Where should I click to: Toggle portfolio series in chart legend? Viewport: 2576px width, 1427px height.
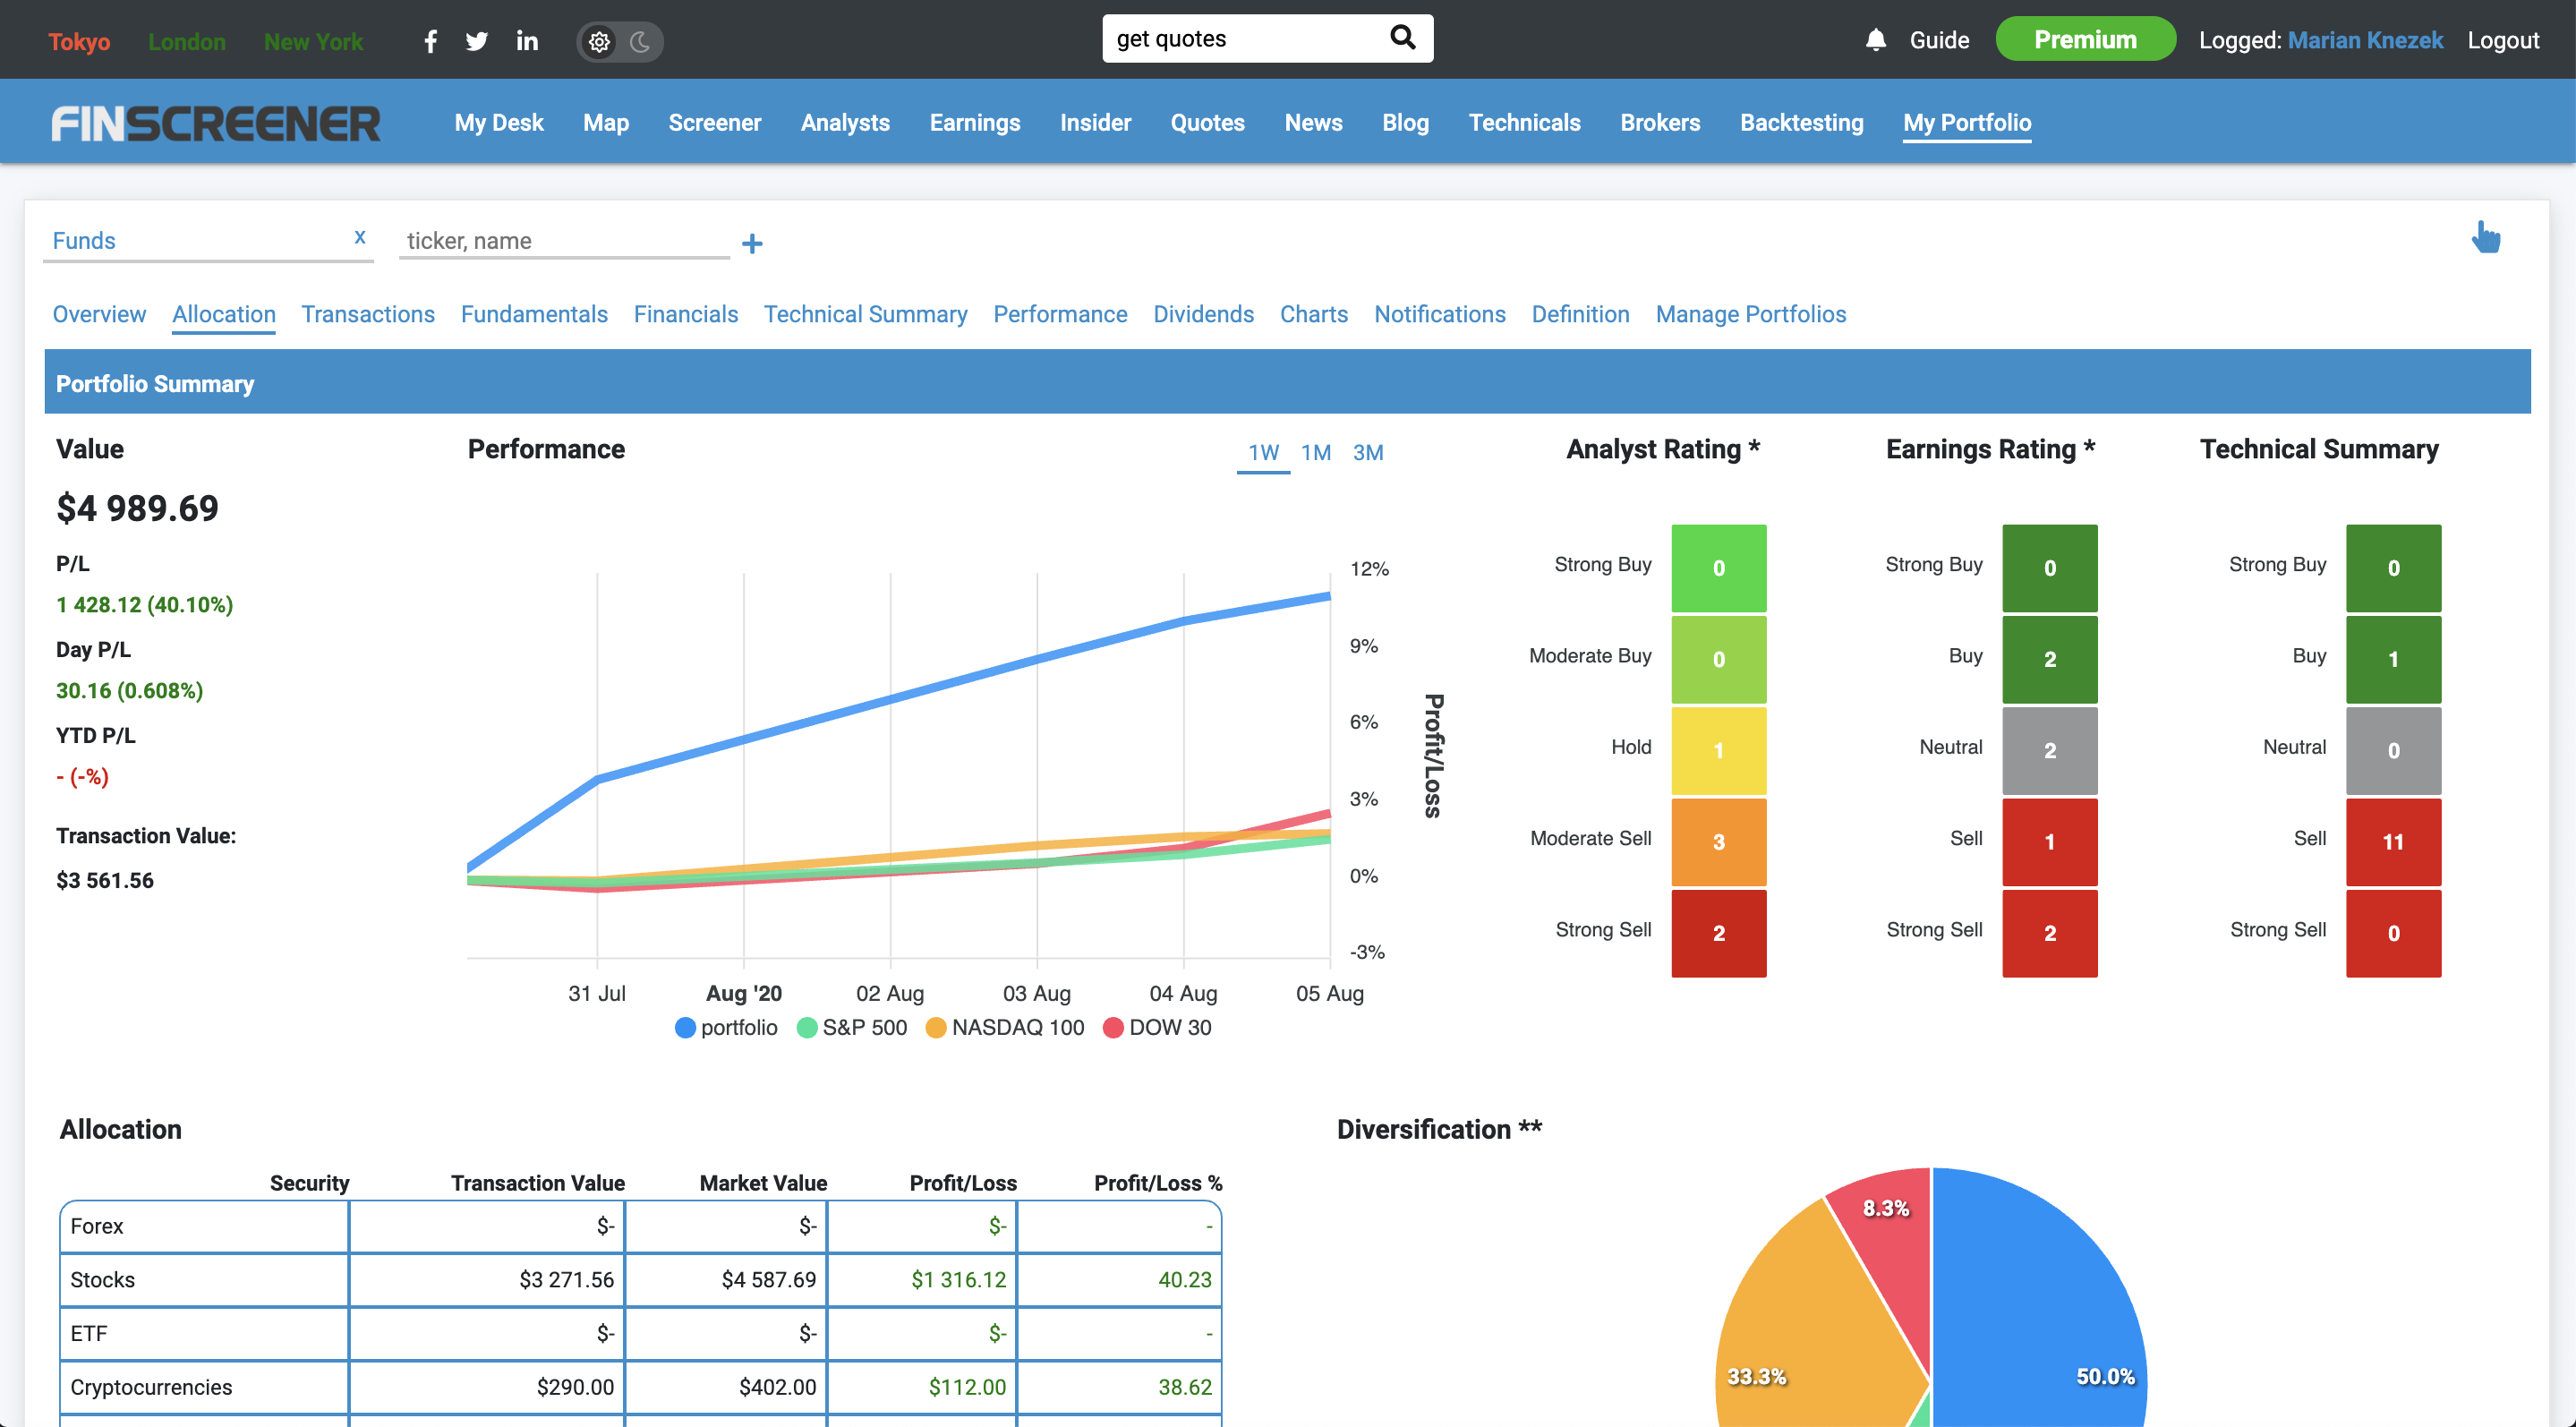click(726, 1027)
